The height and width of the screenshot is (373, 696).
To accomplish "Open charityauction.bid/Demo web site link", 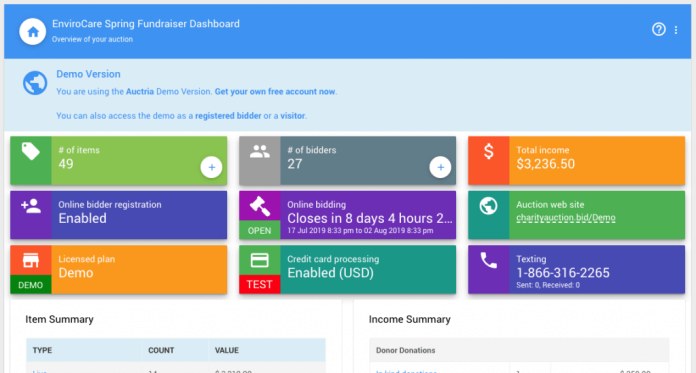I will tap(566, 218).
